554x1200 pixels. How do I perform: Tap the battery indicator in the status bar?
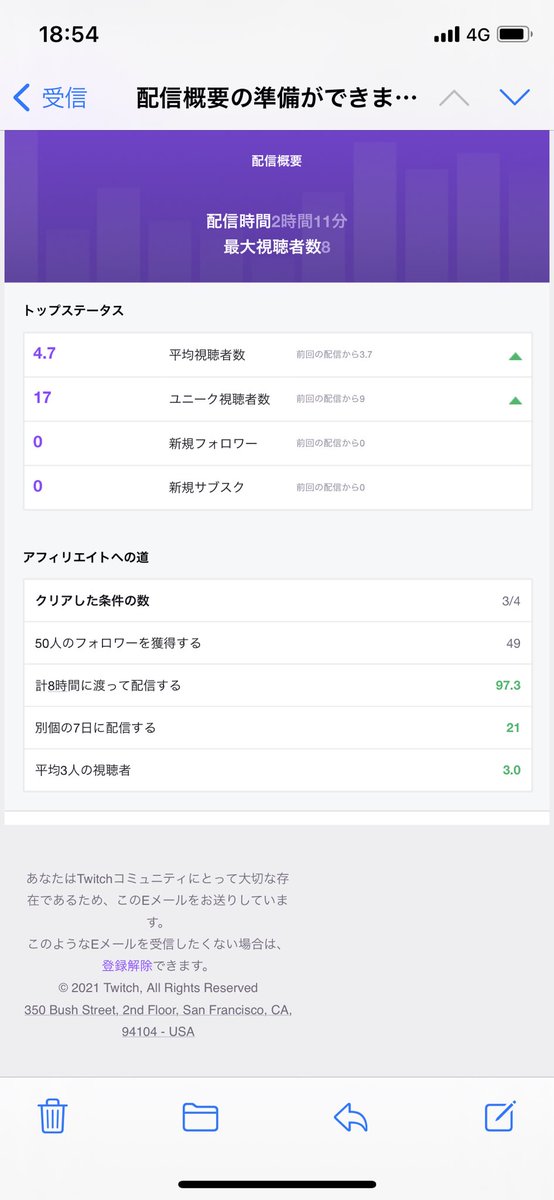[514, 34]
